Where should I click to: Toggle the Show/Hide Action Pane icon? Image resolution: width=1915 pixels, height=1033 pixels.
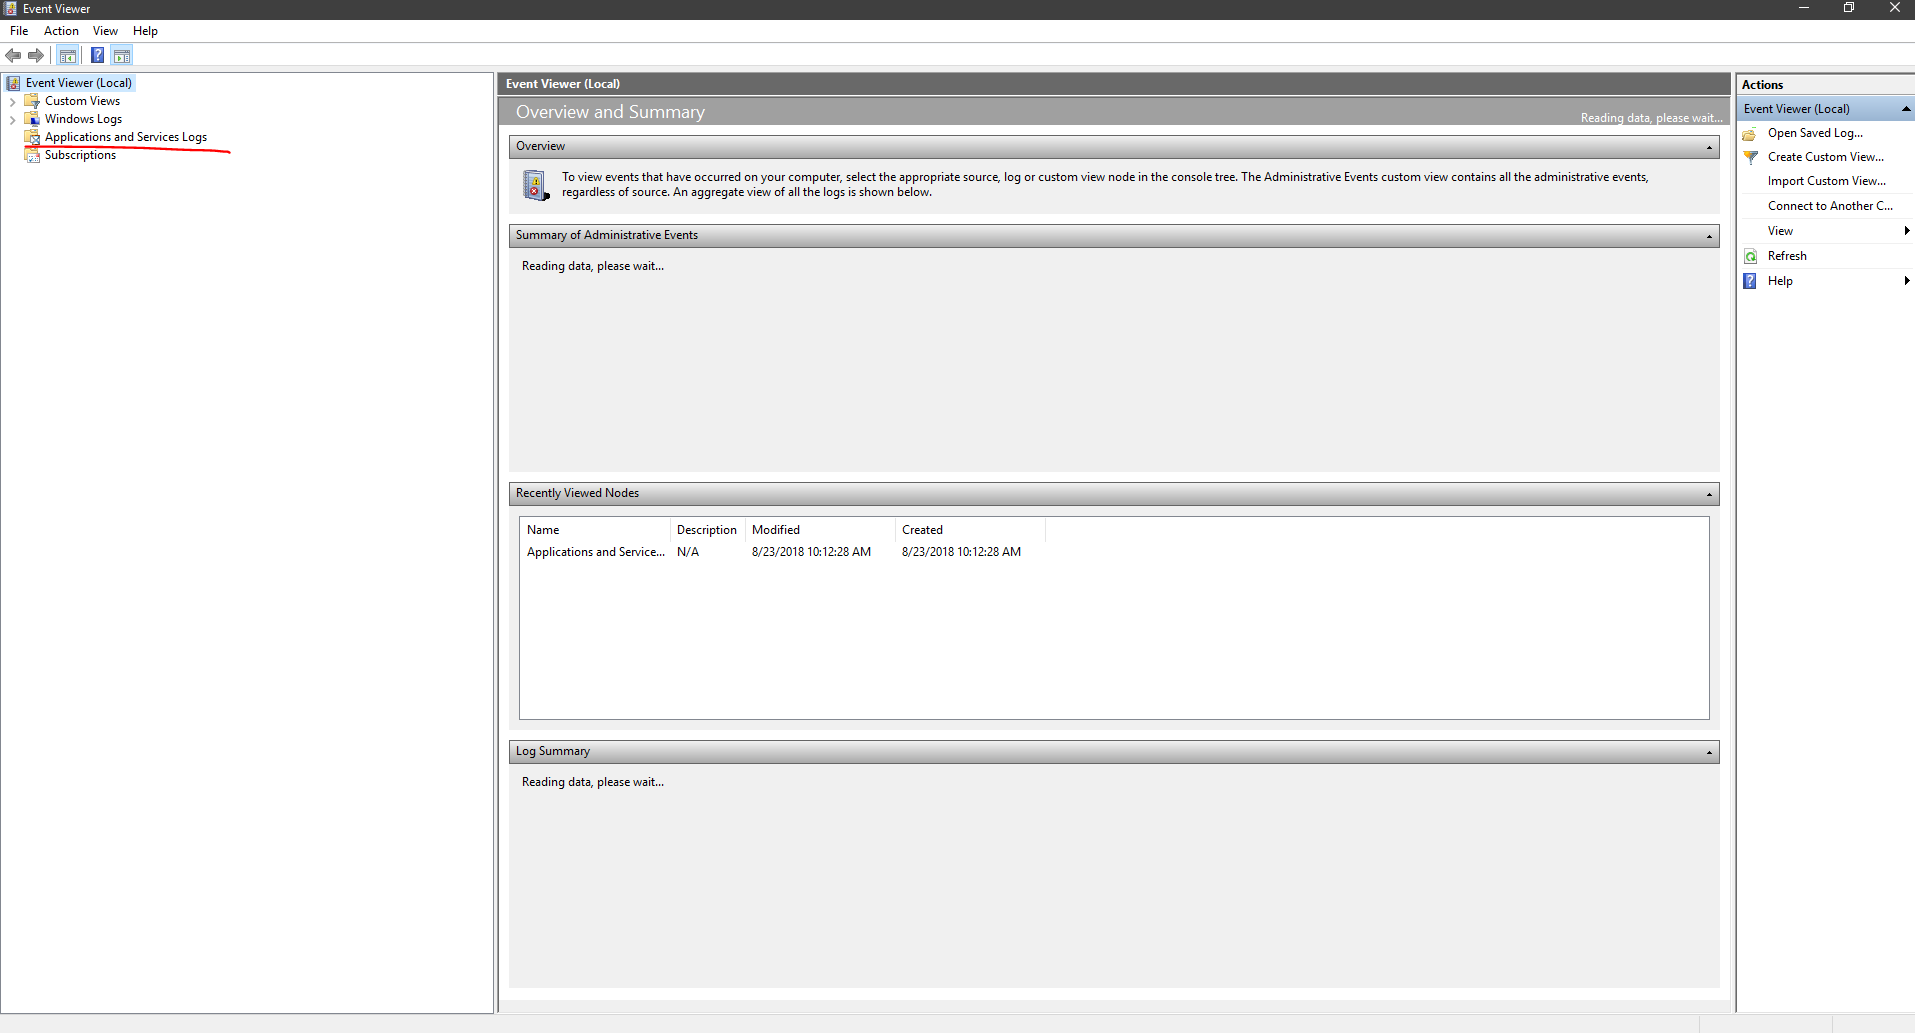coord(122,56)
